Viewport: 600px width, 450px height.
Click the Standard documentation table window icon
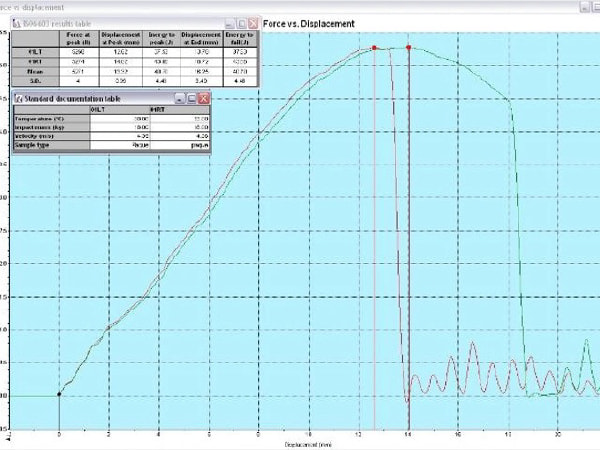pos(17,98)
